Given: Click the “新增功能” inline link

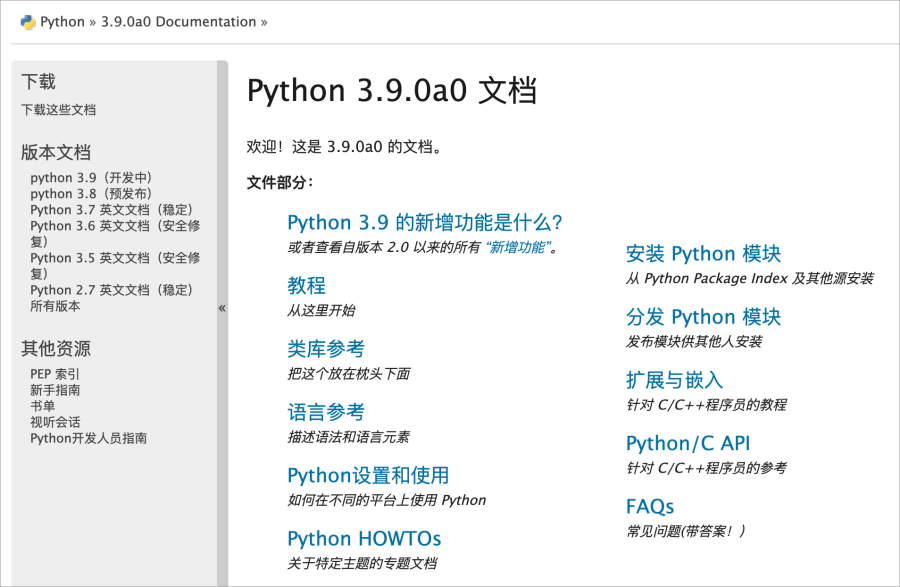Looking at the screenshot, I should click(517, 247).
